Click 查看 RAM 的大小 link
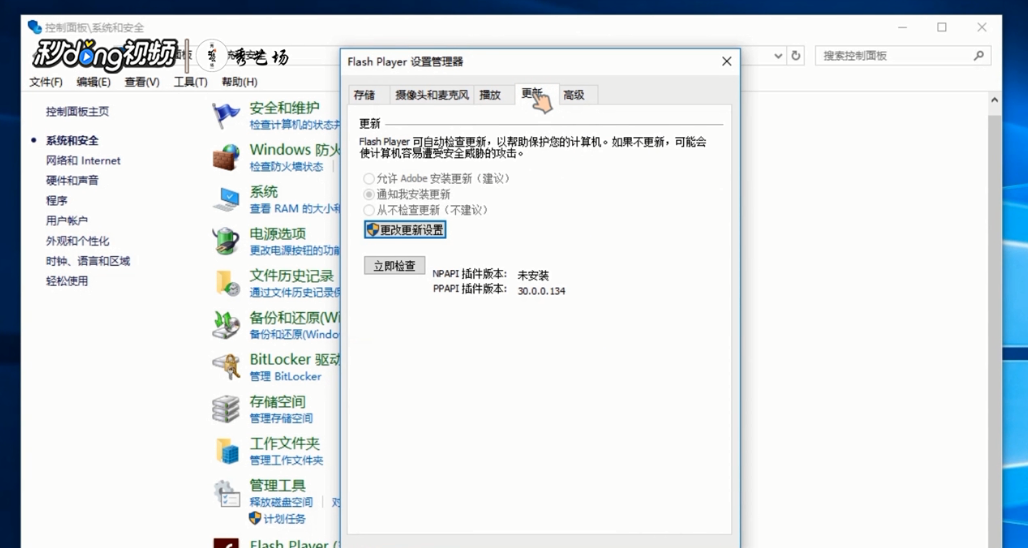The image size is (1028, 548). point(295,208)
